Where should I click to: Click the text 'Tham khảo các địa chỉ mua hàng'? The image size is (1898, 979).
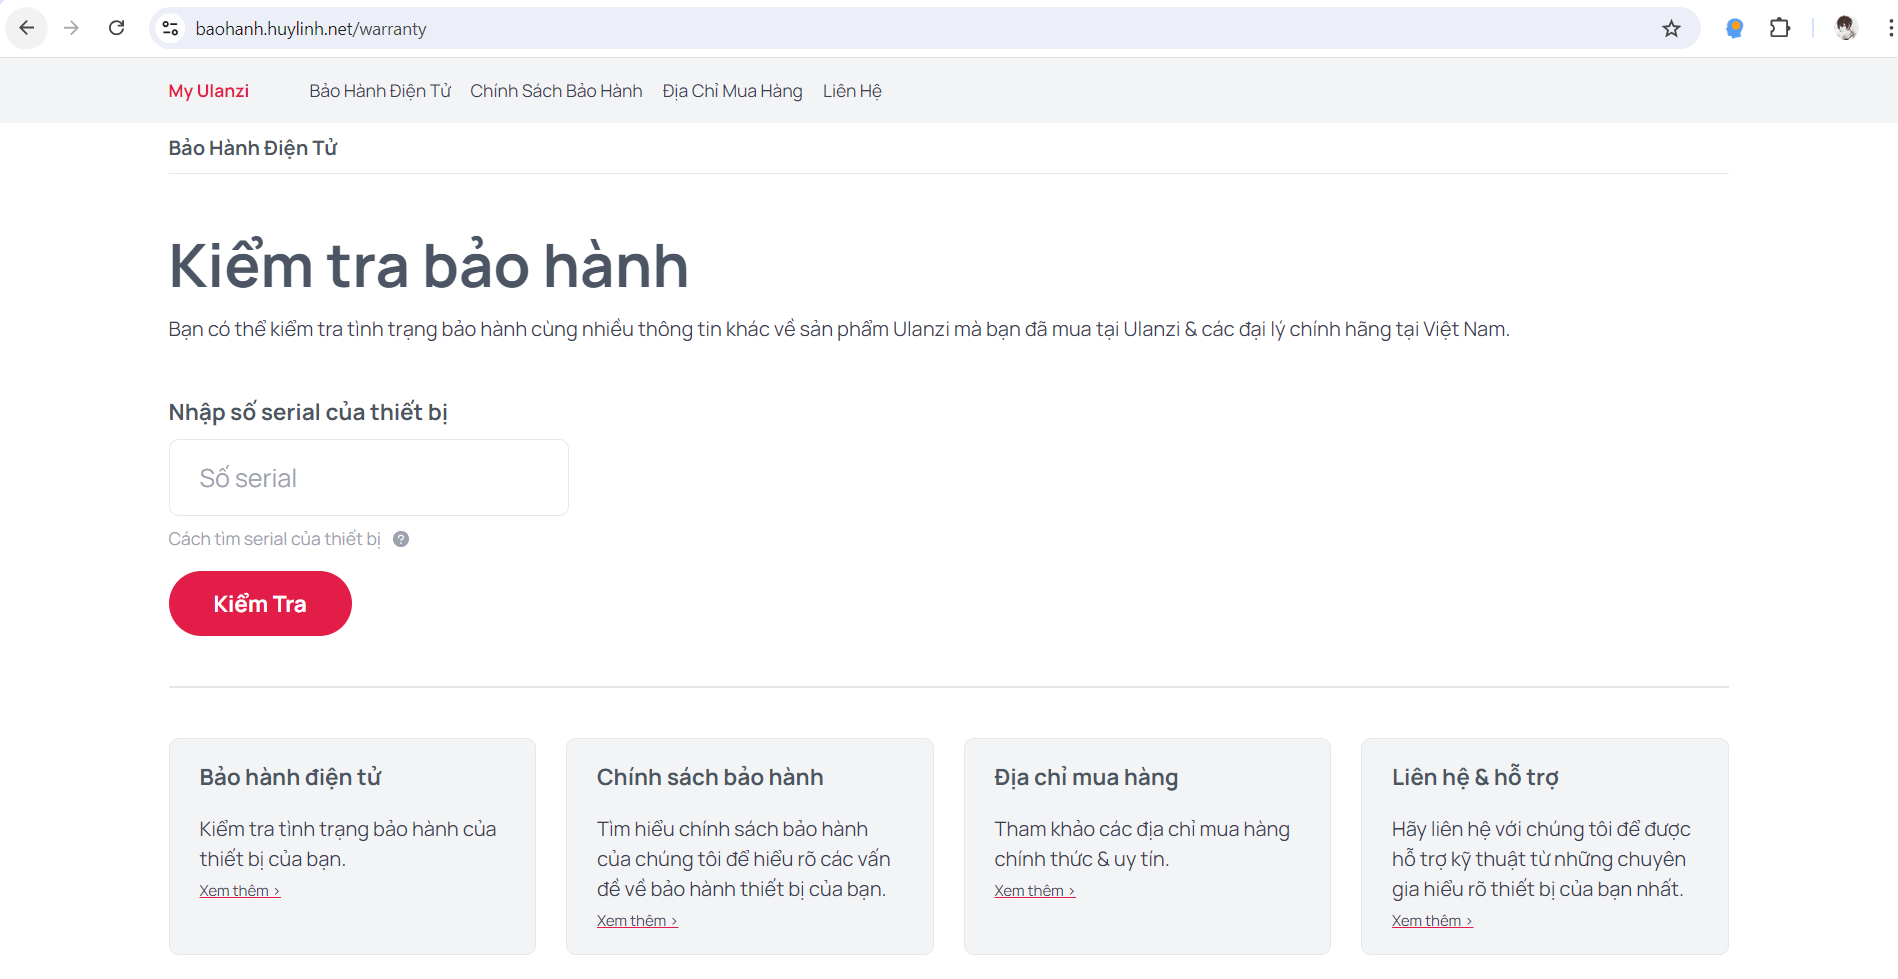[x=1142, y=829]
